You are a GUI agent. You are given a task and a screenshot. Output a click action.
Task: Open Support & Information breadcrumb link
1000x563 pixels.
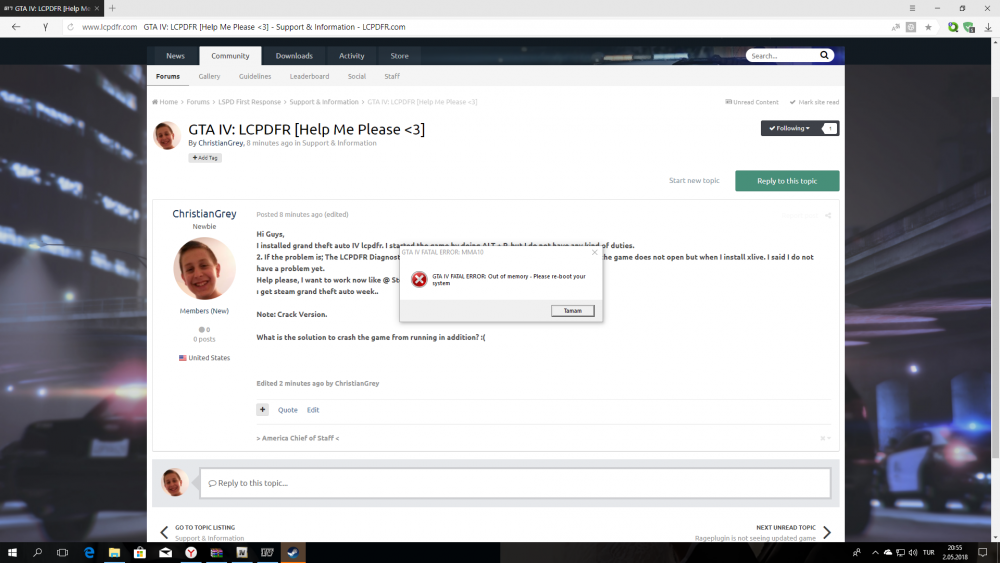click(x=324, y=102)
